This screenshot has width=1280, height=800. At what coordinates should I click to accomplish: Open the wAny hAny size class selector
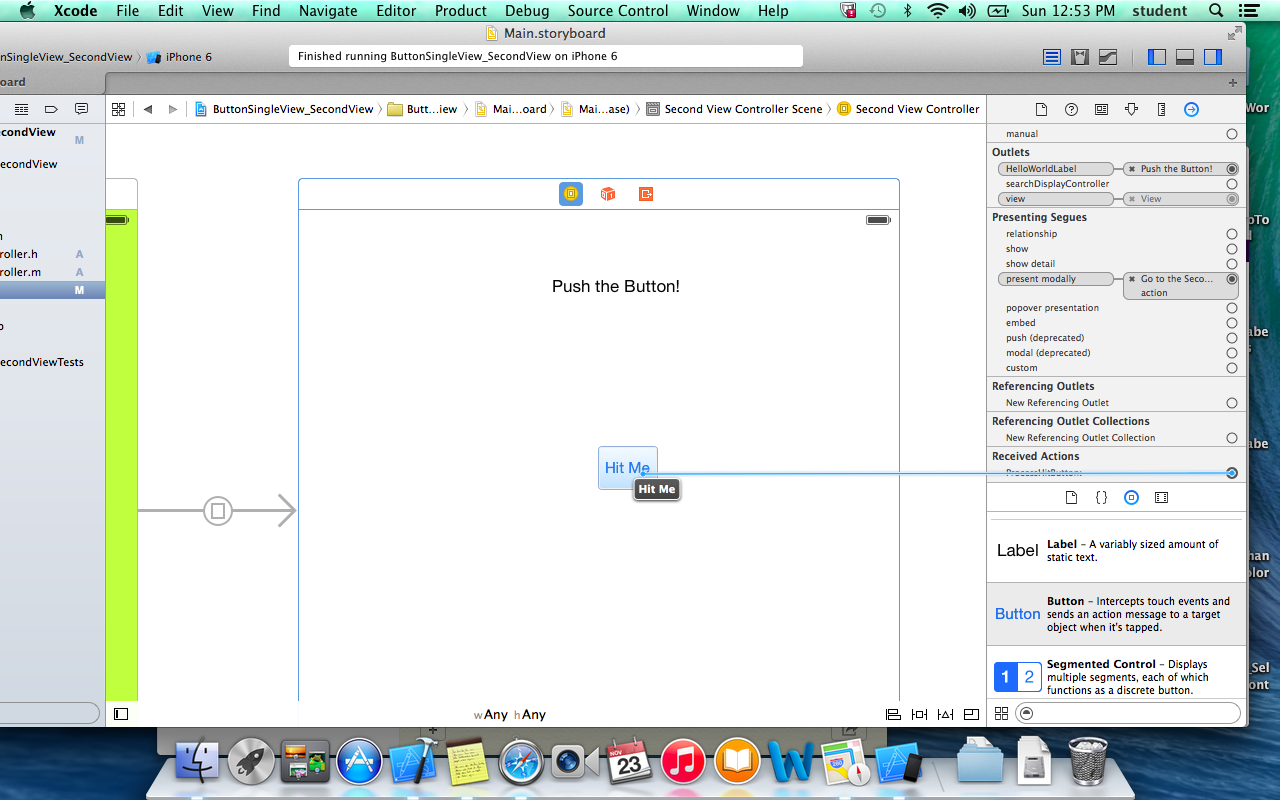tap(510, 714)
